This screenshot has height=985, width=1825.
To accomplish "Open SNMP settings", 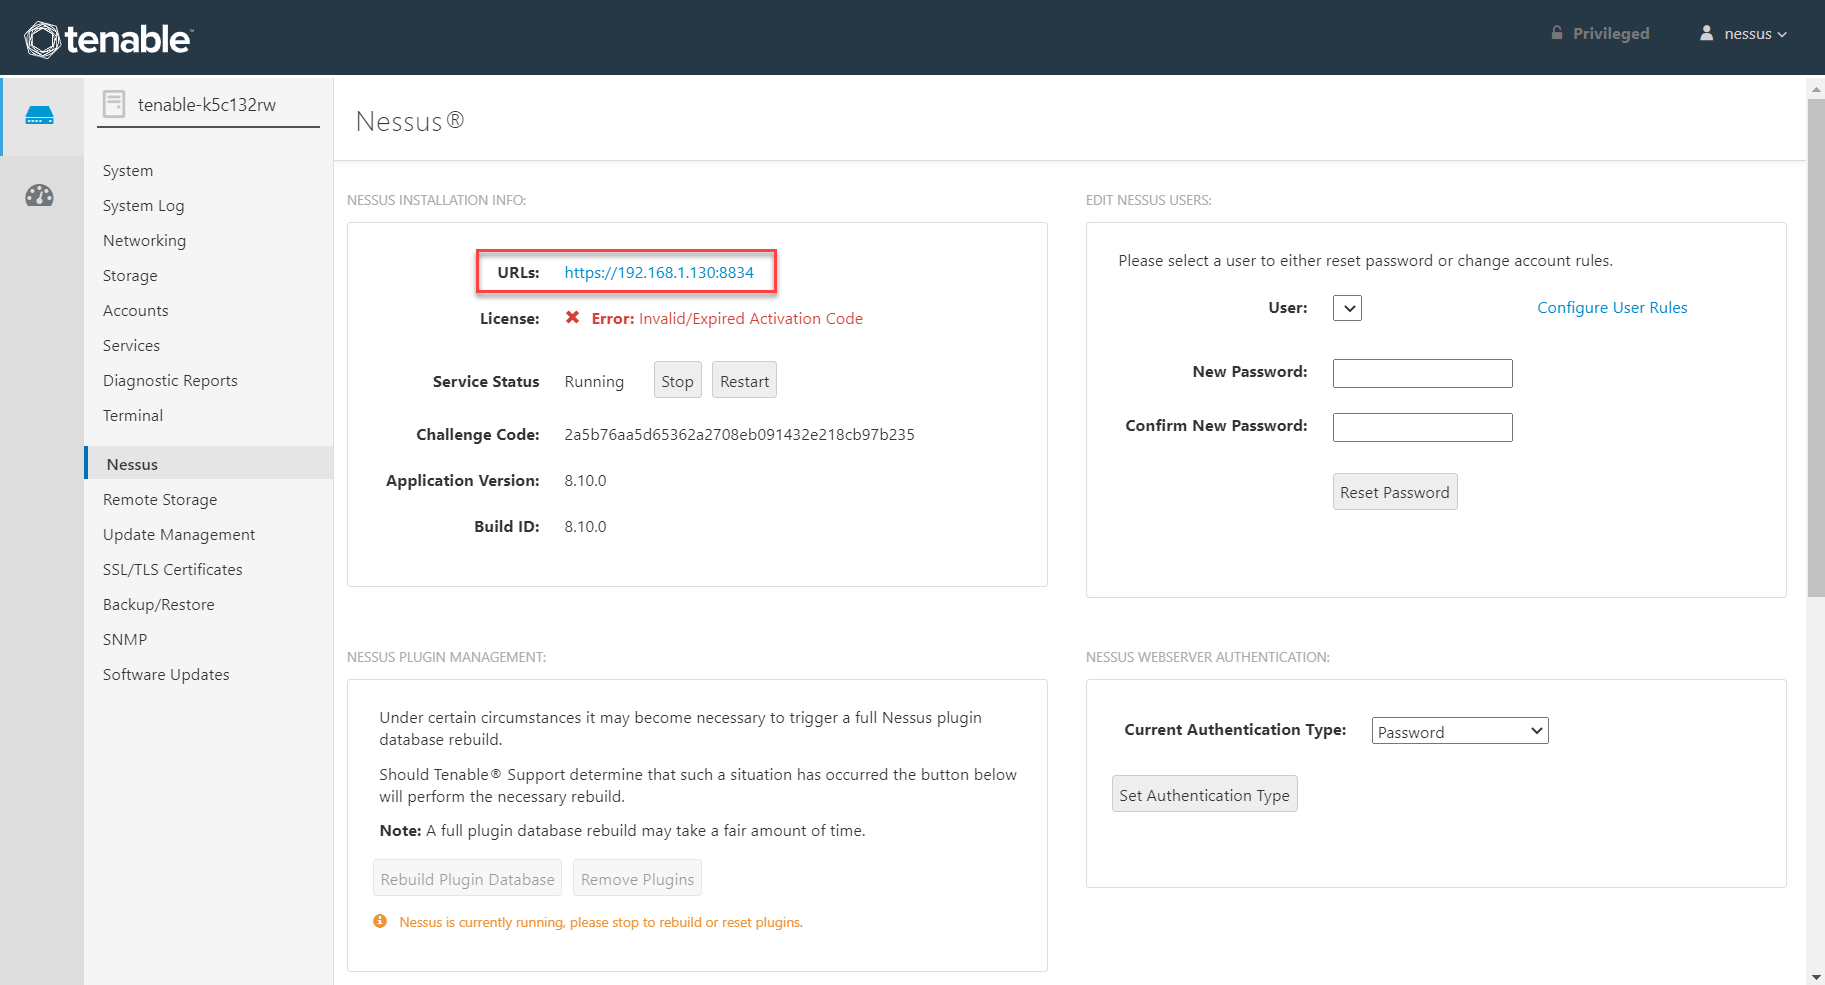I will pyautogui.click(x=125, y=640).
